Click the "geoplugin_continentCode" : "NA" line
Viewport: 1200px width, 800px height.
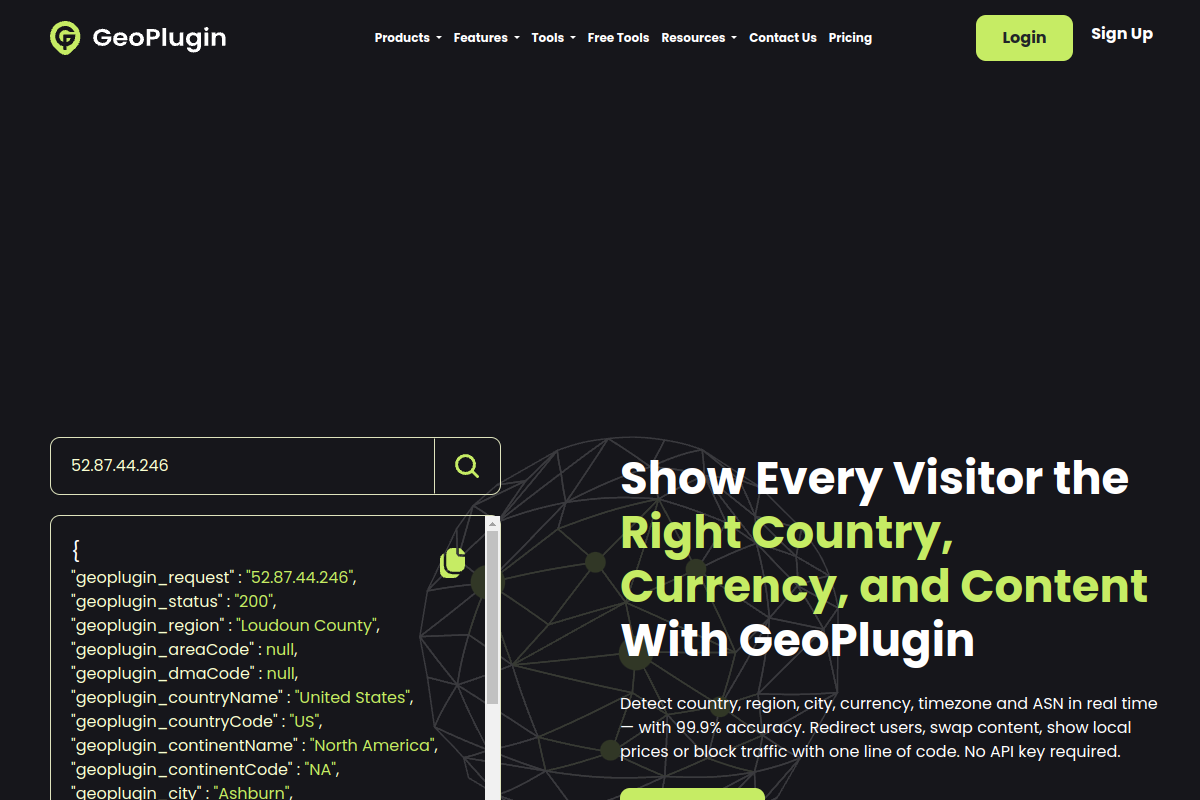206,770
